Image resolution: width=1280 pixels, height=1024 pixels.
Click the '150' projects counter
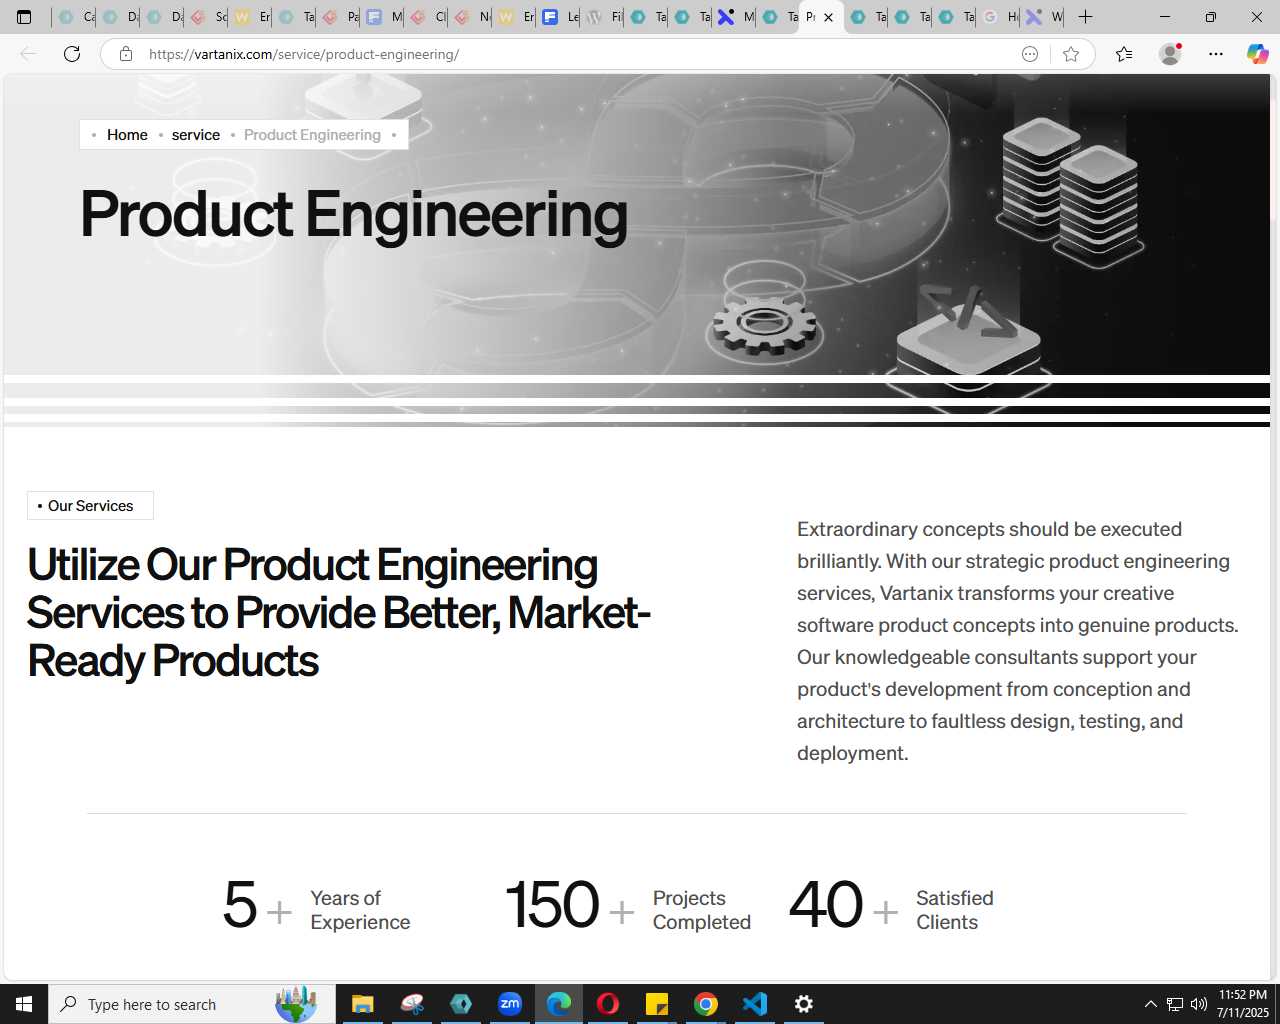(552, 905)
